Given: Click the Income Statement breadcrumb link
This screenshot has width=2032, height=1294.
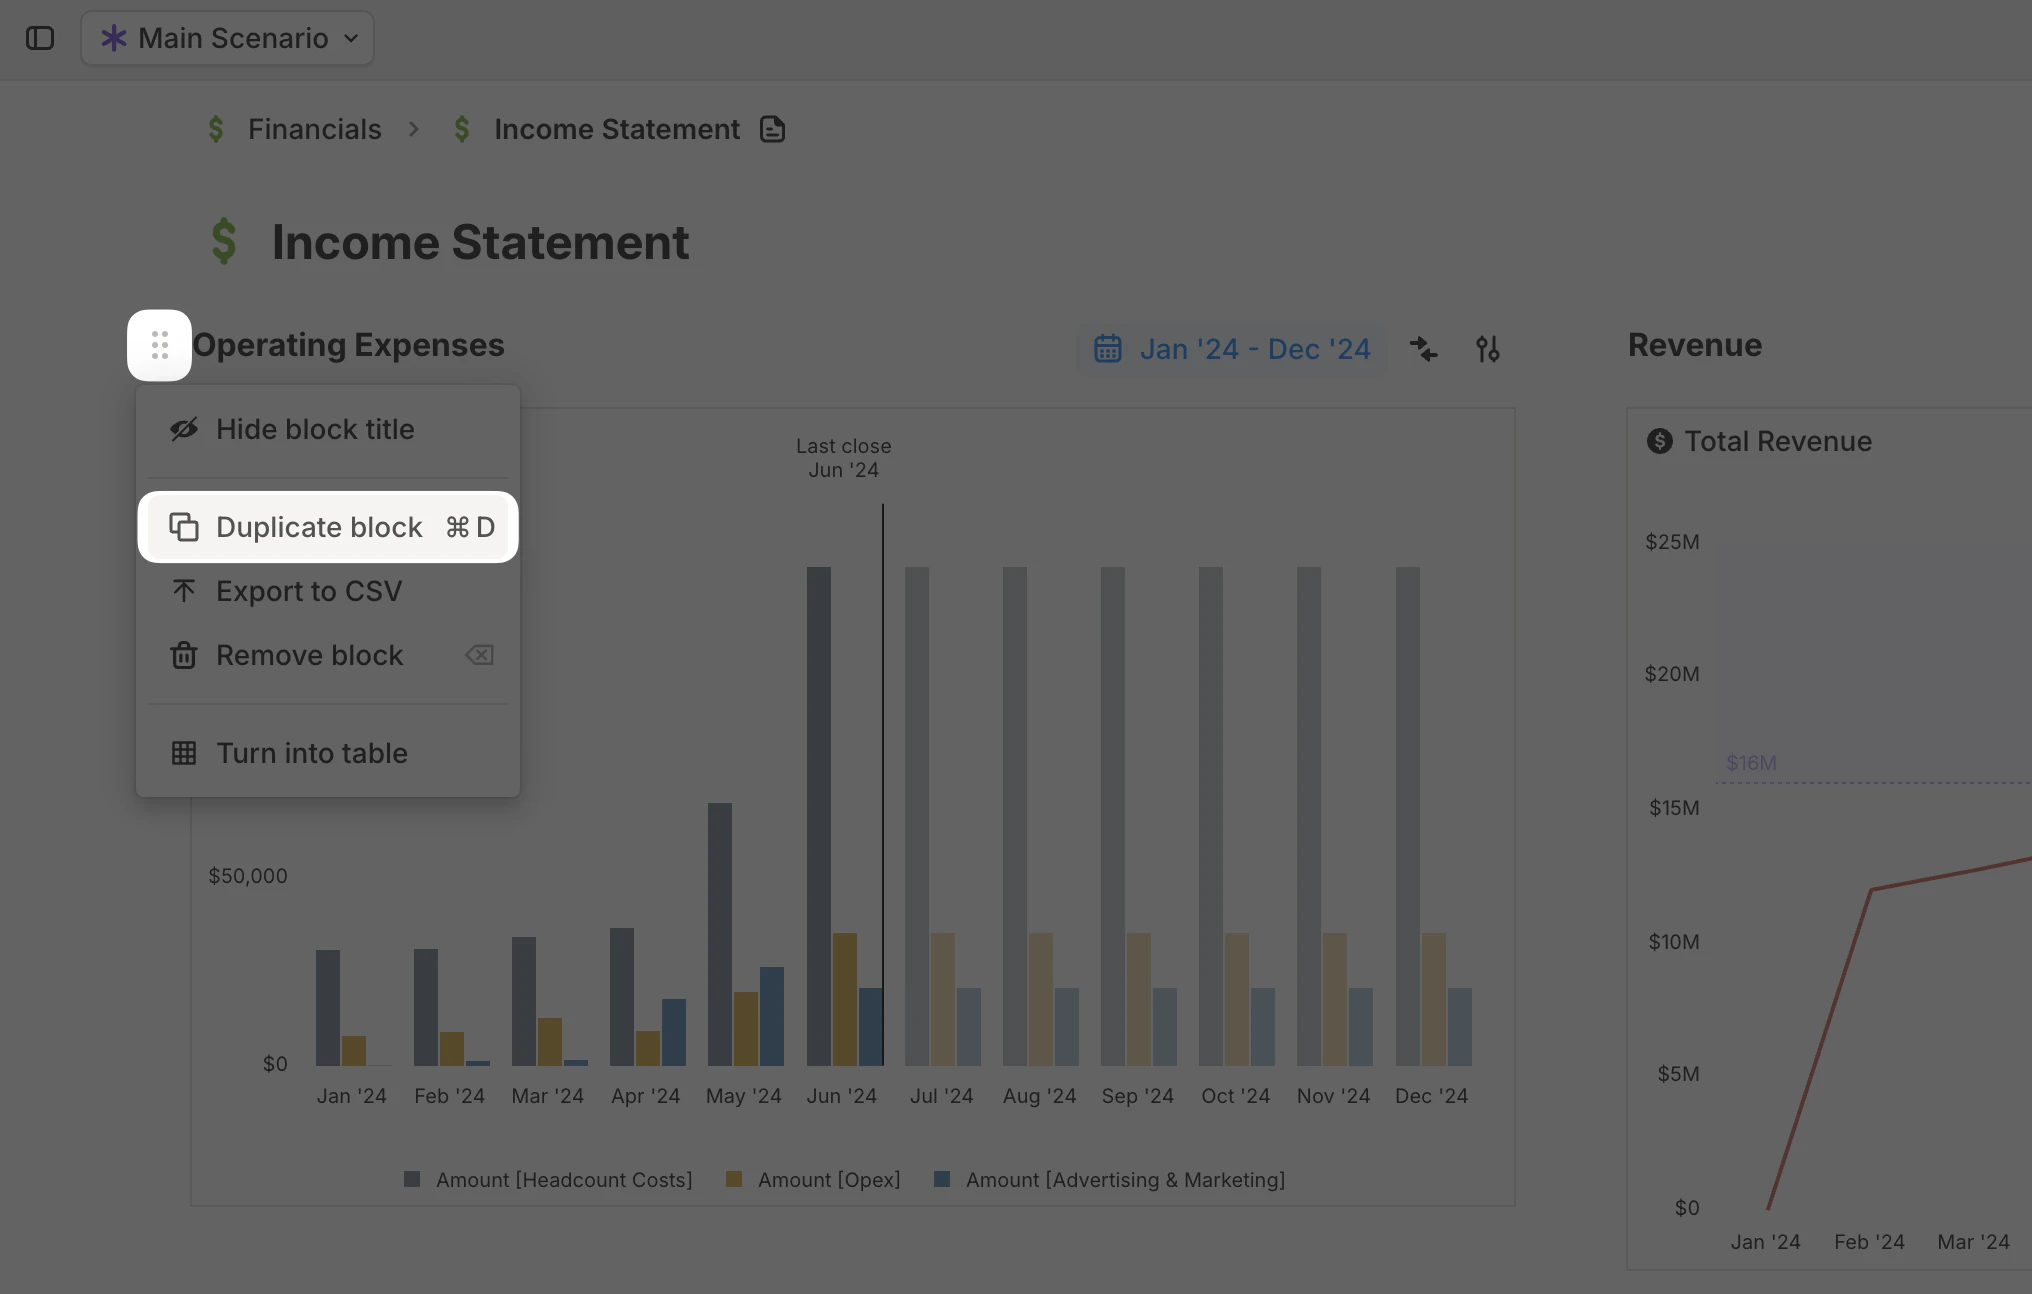Looking at the screenshot, I should pos(616,129).
